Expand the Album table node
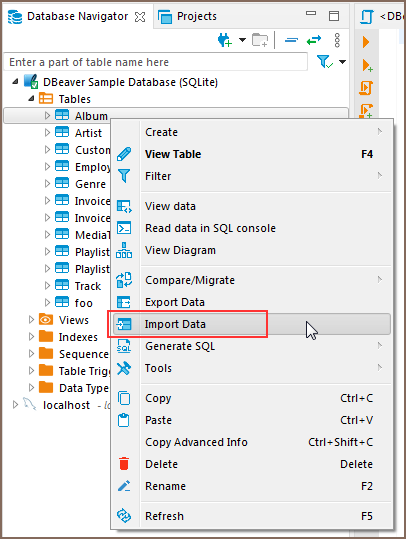Screen dimensions: 406x539 click(x=47, y=116)
